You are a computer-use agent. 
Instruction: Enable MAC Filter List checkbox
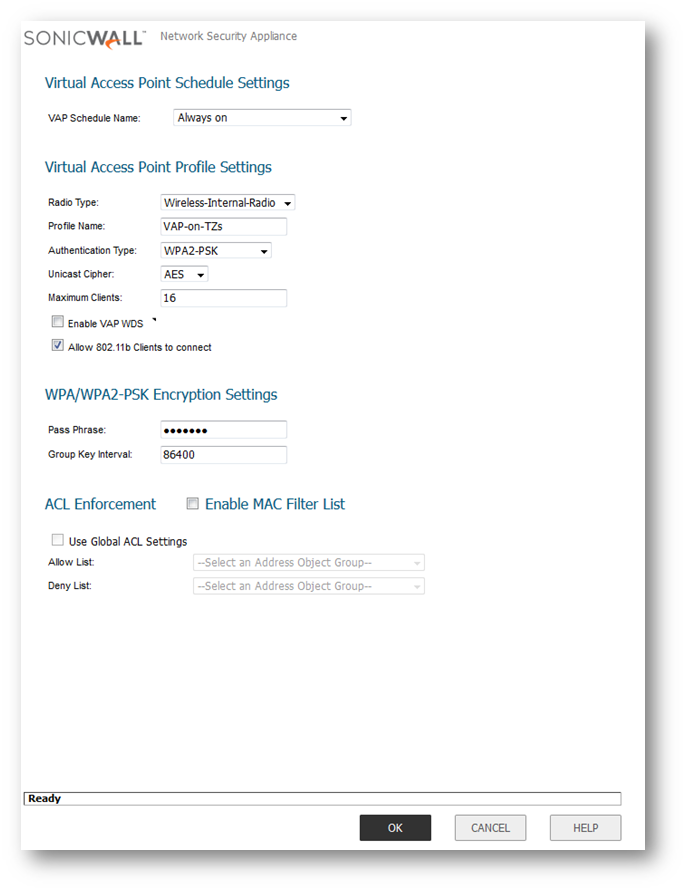(x=193, y=504)
